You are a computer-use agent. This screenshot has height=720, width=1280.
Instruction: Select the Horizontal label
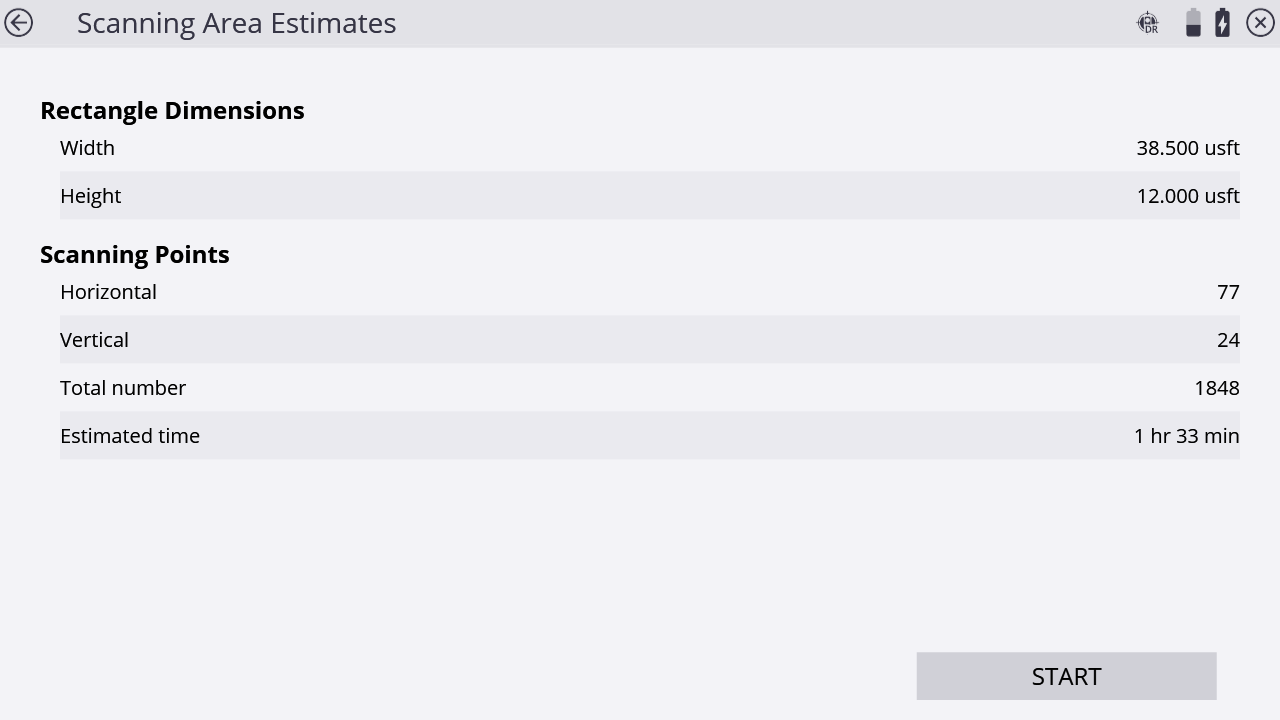(108, 292)
